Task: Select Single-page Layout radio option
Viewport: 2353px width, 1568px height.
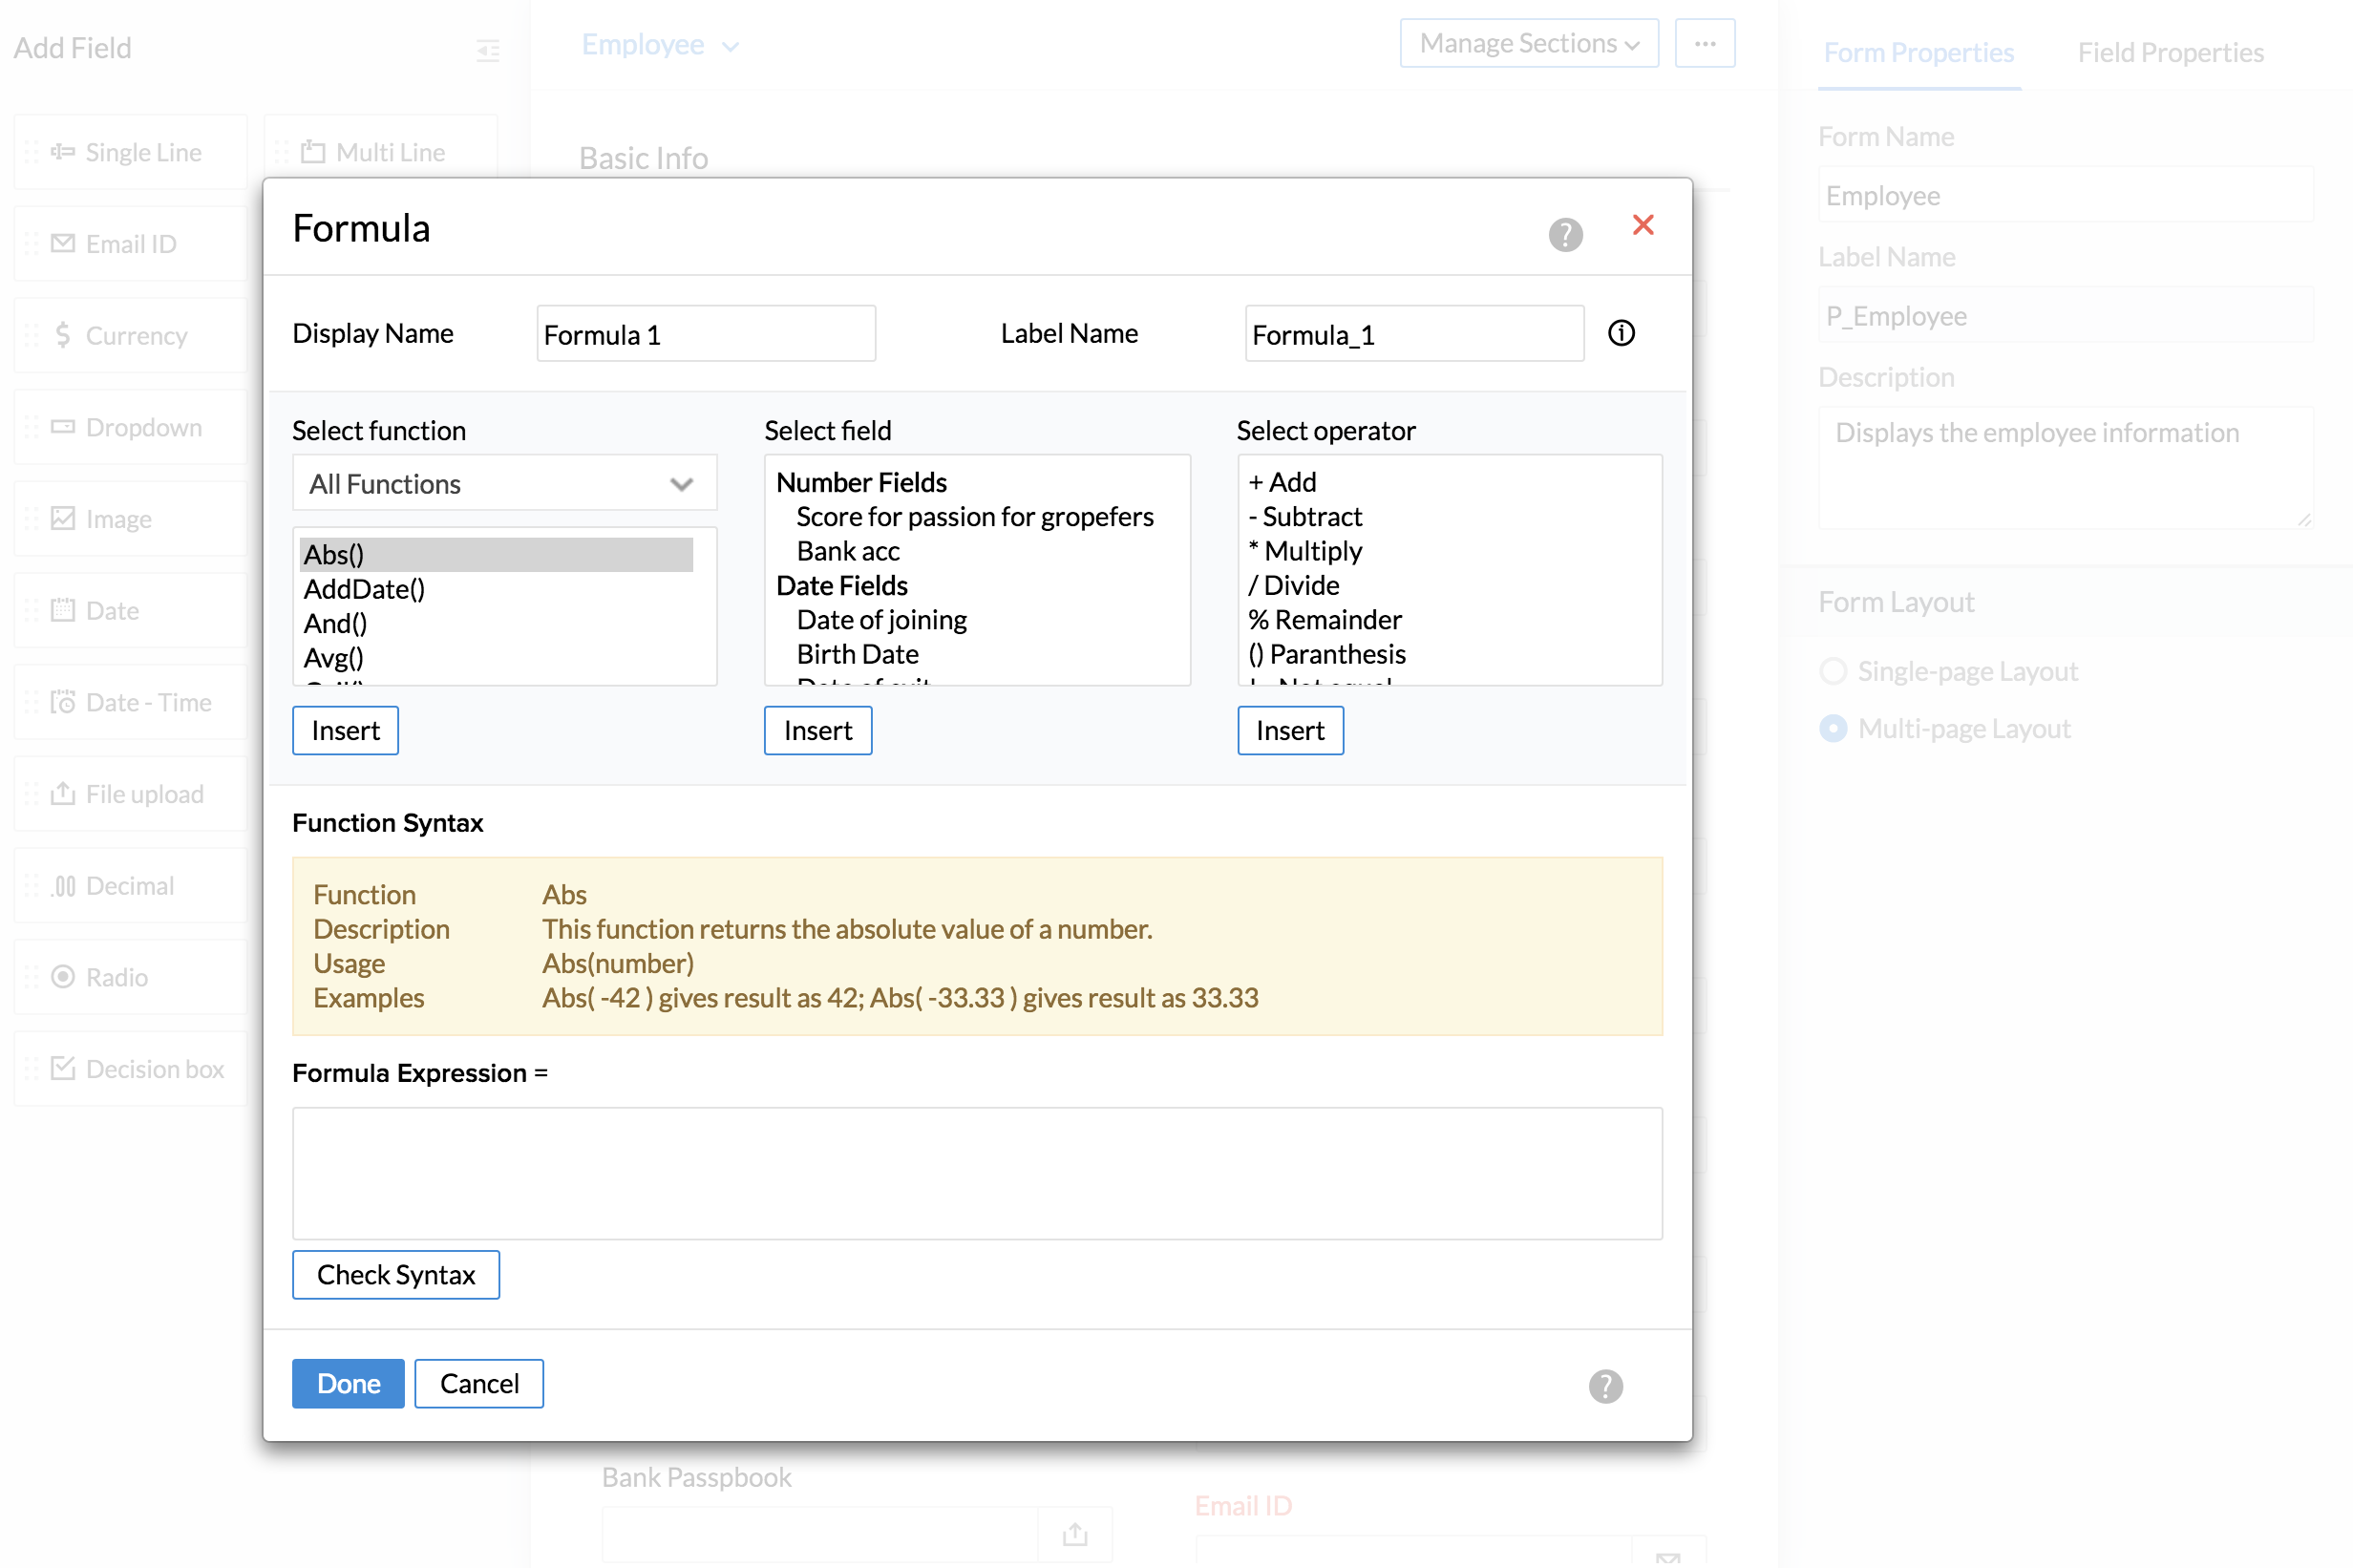Action: click(x=1833, y=671)
